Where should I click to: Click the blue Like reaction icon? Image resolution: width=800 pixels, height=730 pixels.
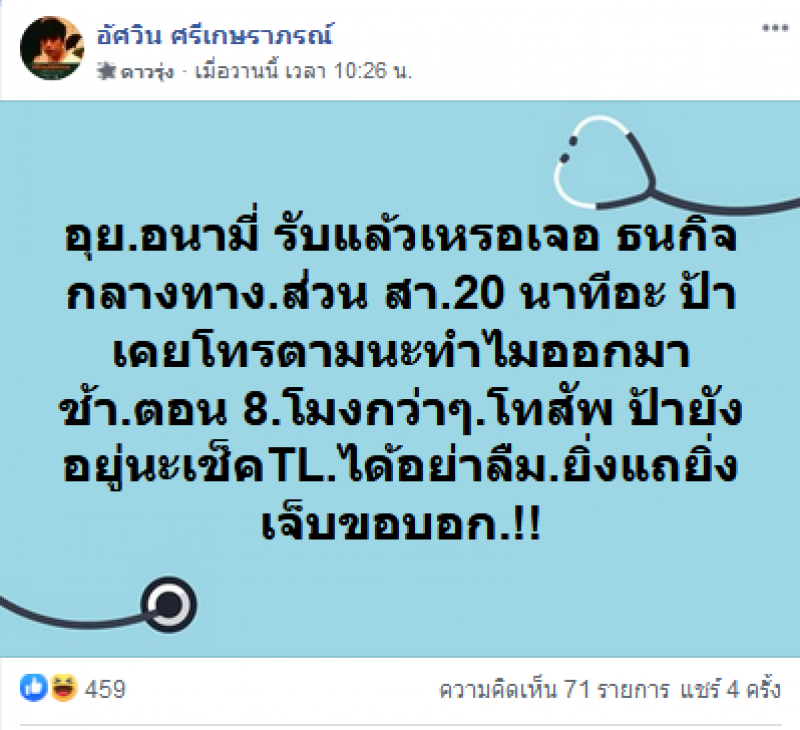34,687
